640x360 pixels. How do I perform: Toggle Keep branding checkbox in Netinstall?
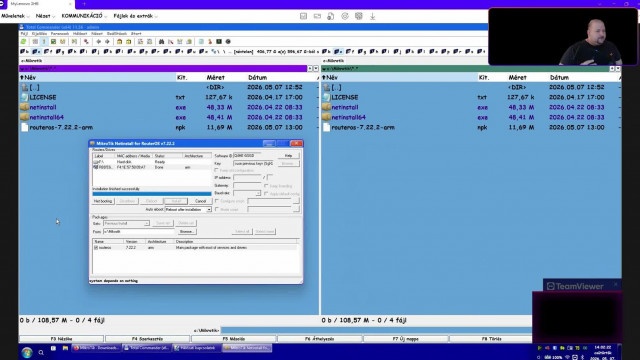[x=266, y=186]
